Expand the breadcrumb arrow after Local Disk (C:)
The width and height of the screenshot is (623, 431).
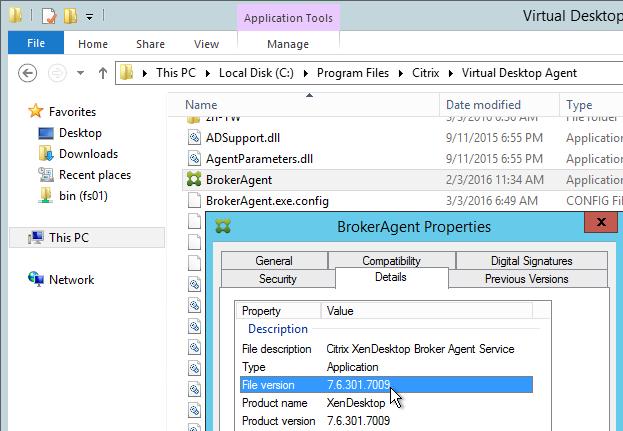click(306, 73)
